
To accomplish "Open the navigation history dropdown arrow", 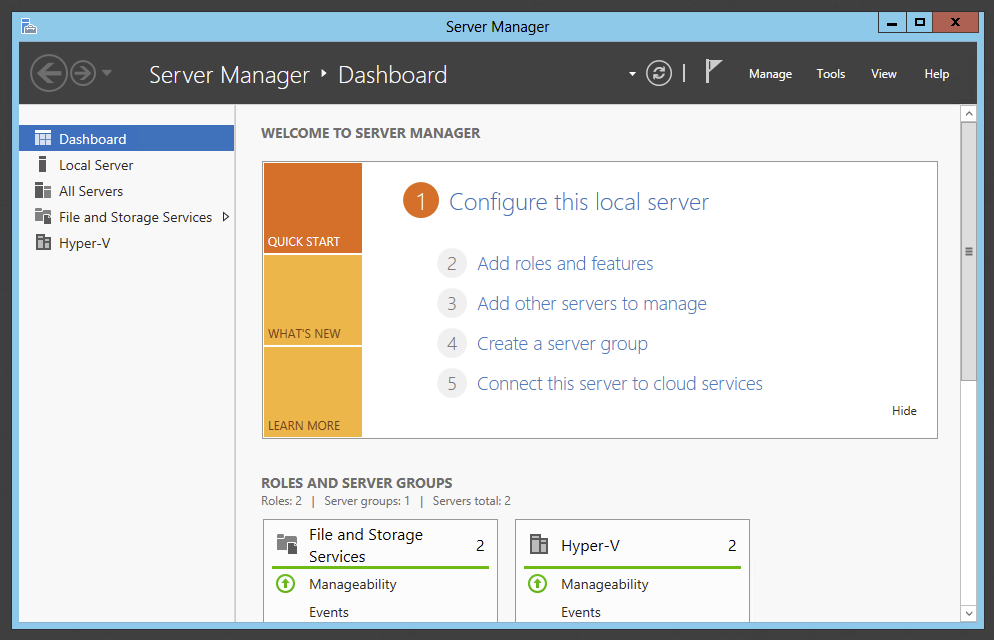I will 107,73.
